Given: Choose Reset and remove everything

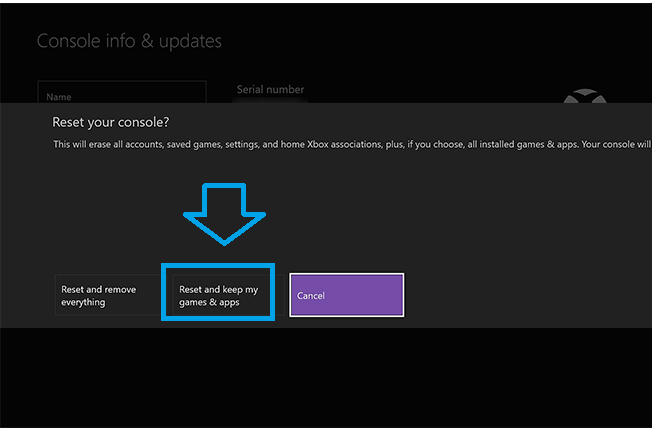Looking at the screenshot, I should [x=111, y=295].
